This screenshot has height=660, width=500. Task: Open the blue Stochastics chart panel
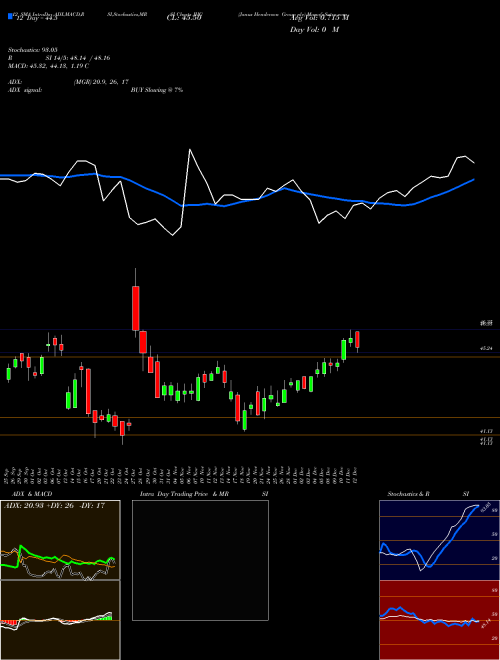(x=439, y=540)
